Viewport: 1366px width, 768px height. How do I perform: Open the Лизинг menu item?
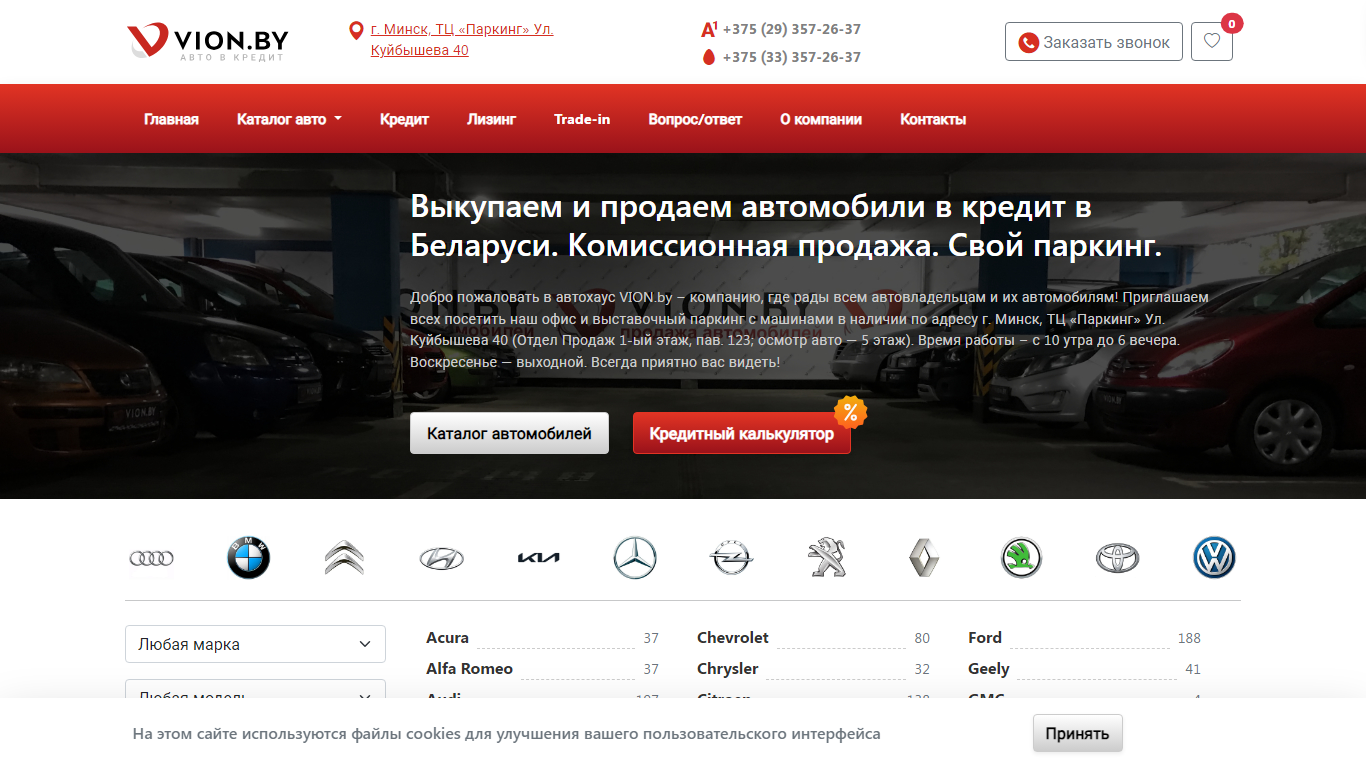coord(491,119)
